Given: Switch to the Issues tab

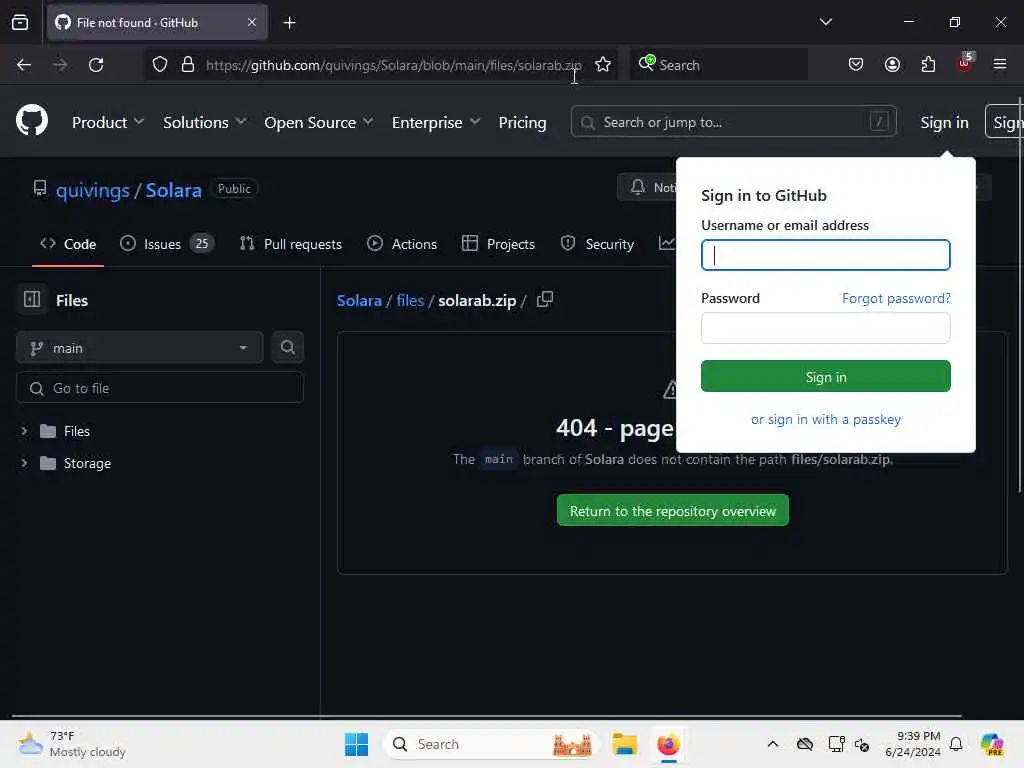Looking at the screenshot, I should 167,244.
